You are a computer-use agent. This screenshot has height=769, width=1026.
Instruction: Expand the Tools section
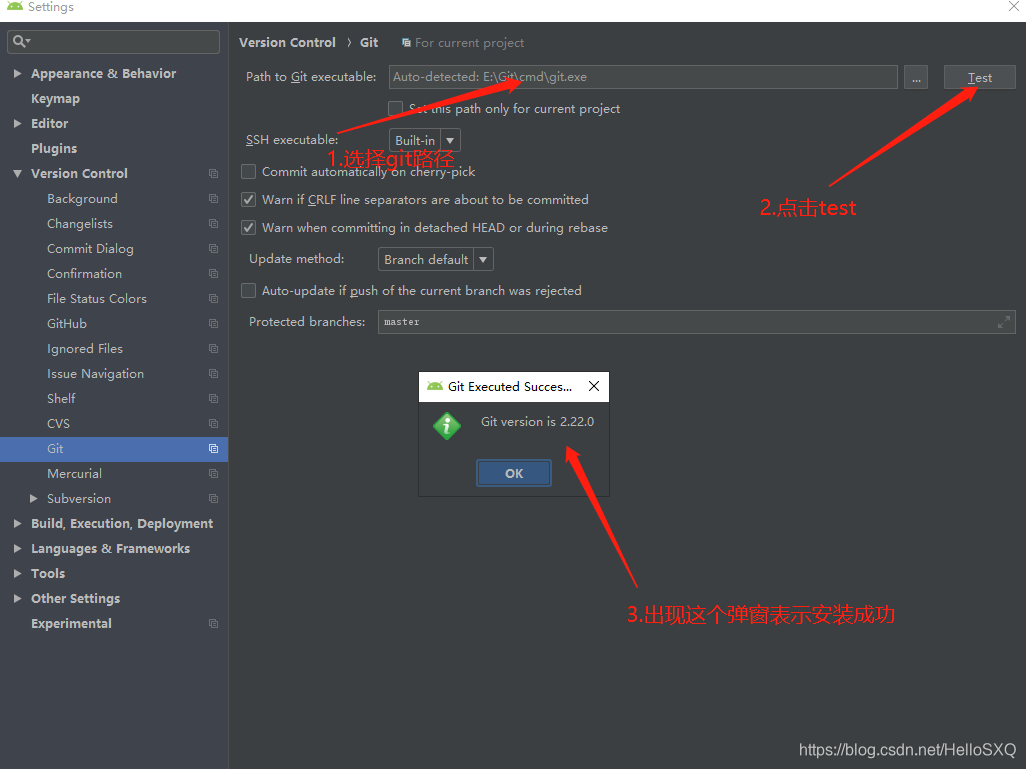18,573
